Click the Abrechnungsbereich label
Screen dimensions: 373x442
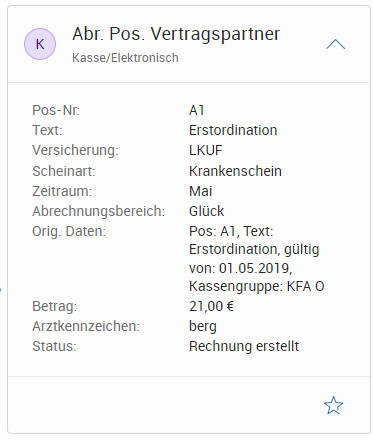tap(99, 211)
